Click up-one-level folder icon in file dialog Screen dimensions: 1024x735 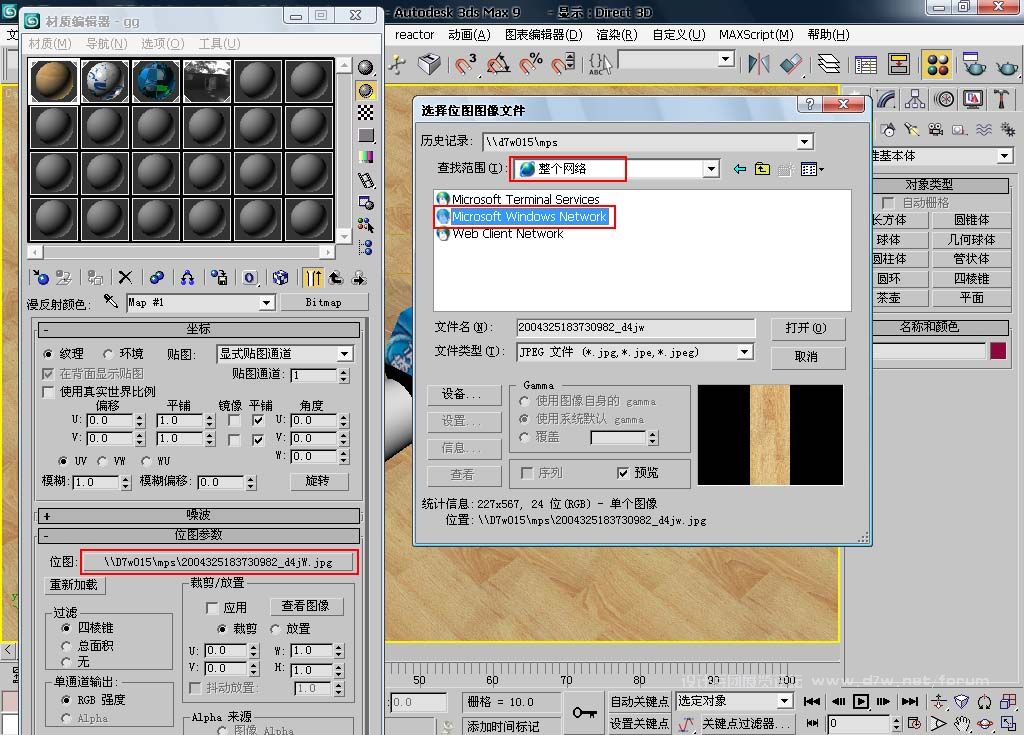click(x=762, y=169)
